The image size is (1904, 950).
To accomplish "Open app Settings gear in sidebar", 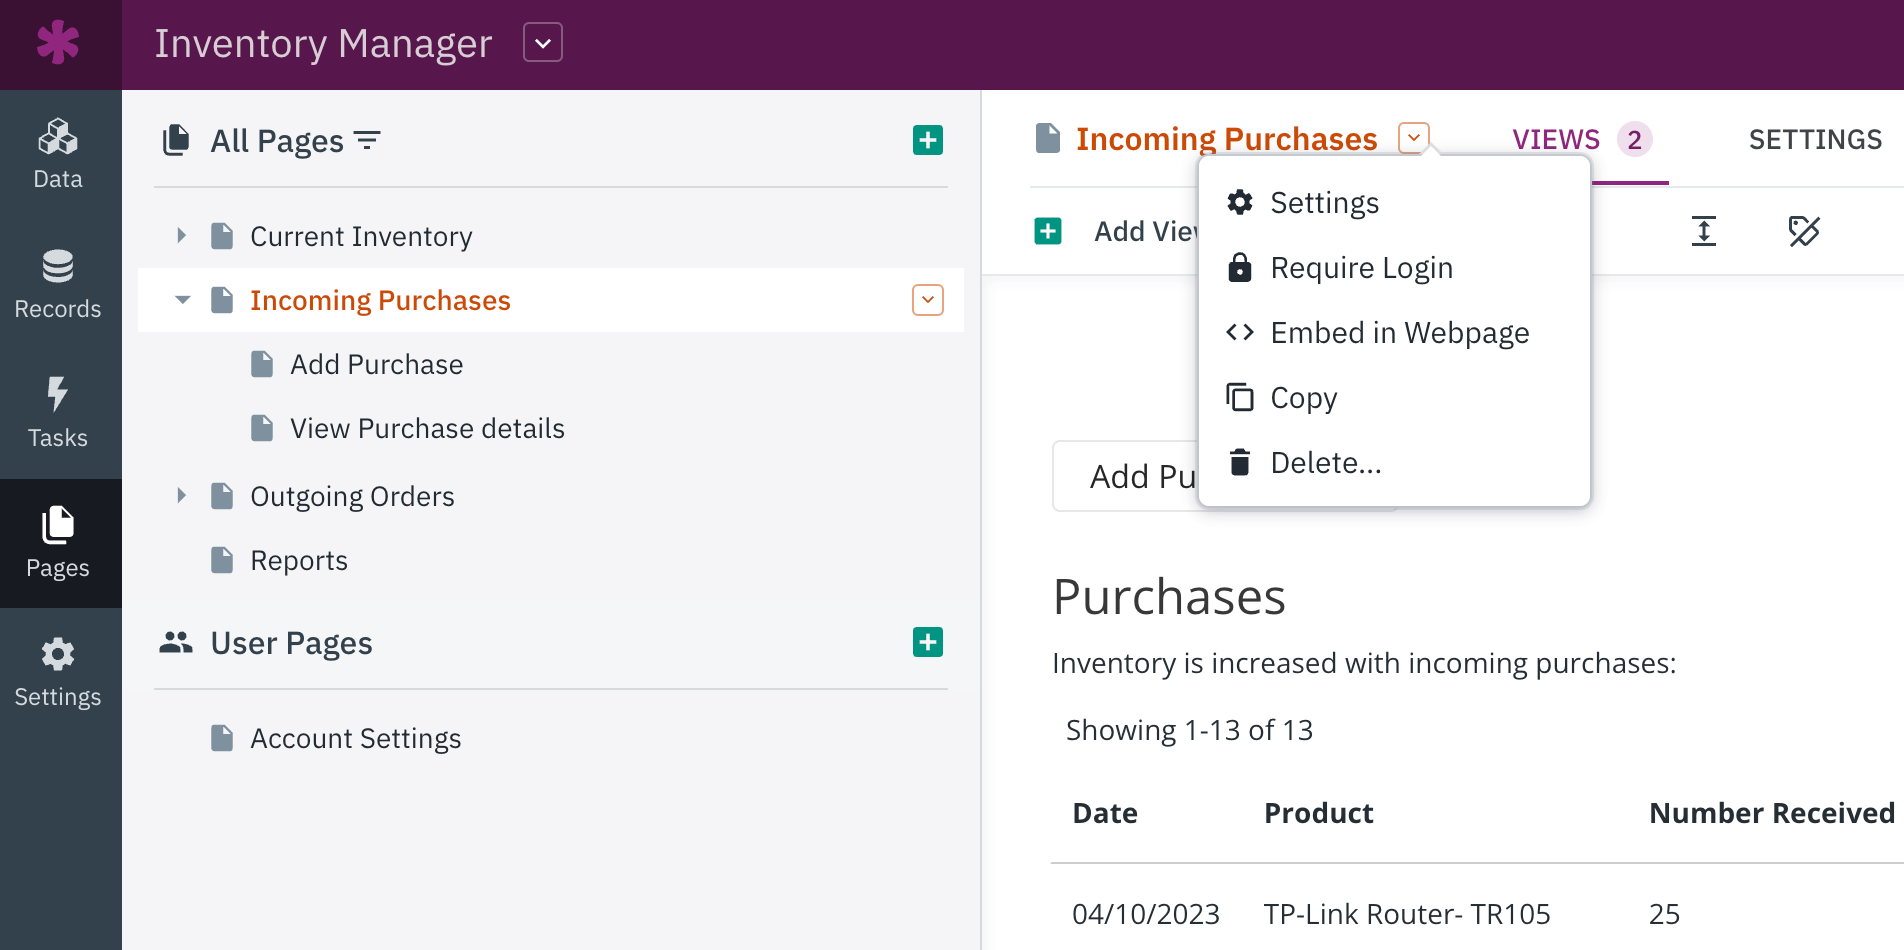I will point(58,672).
